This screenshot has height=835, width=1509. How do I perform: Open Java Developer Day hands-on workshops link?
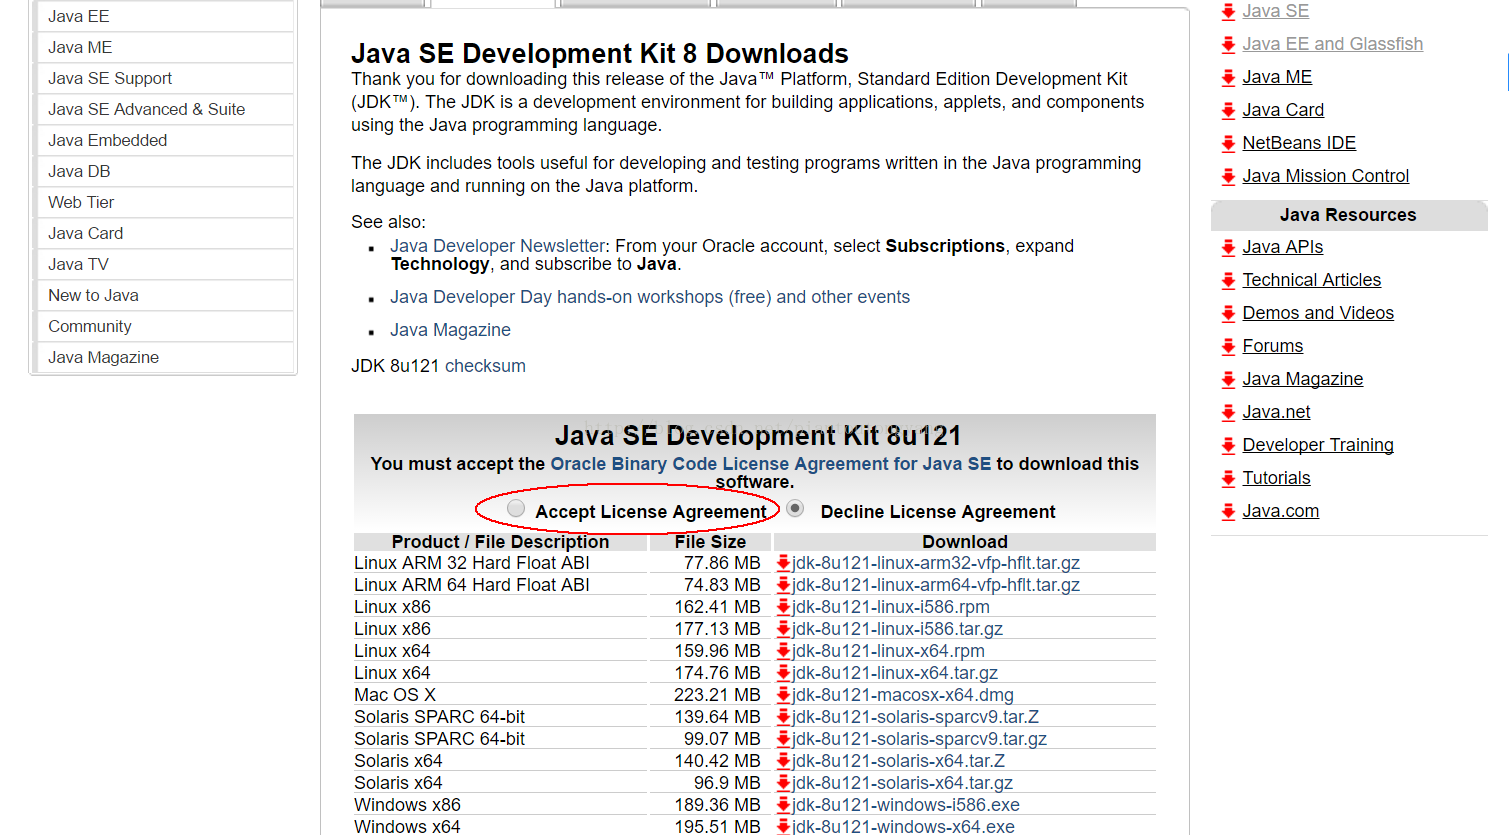(650, 297)
